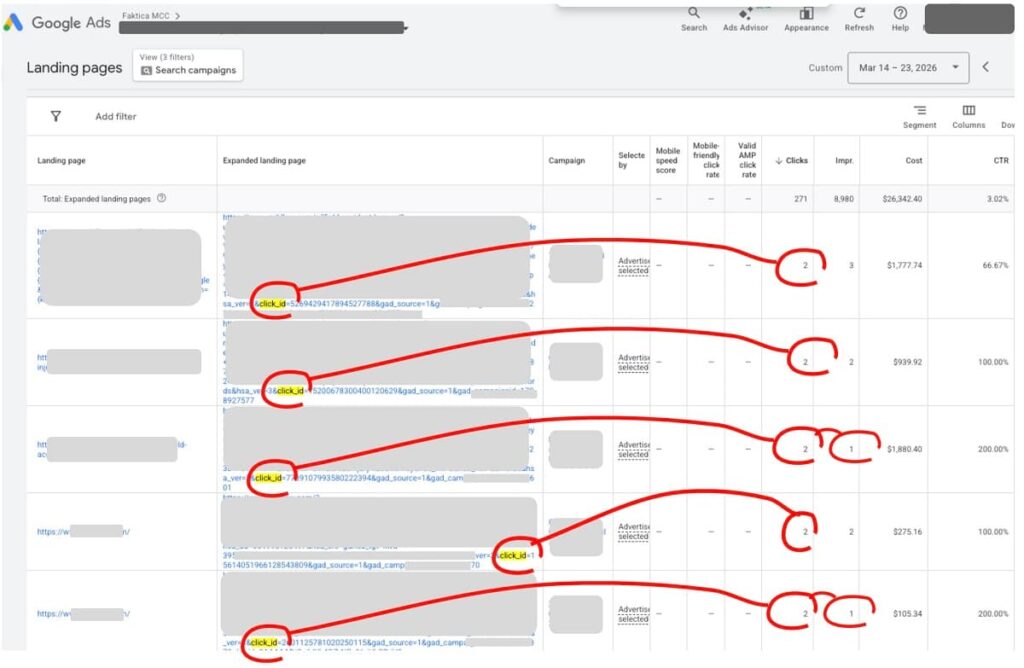
Task: Click the sort arrow beside Clicks header
Action: coord(777,160)
